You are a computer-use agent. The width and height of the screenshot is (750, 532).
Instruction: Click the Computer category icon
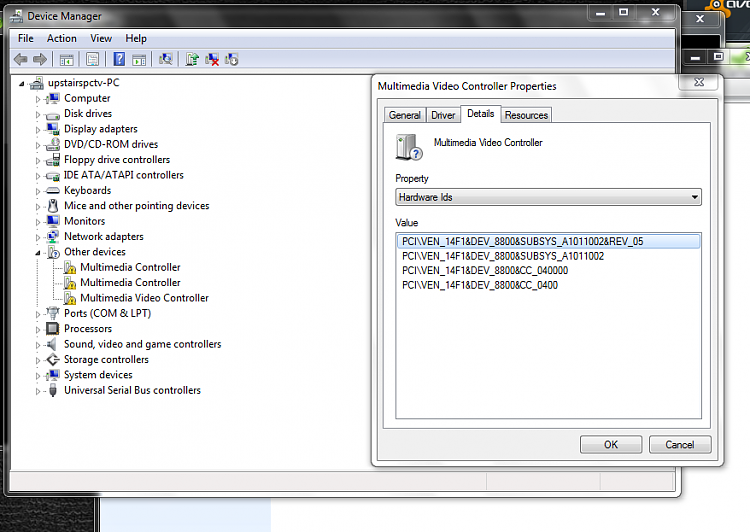coord(53,98)
